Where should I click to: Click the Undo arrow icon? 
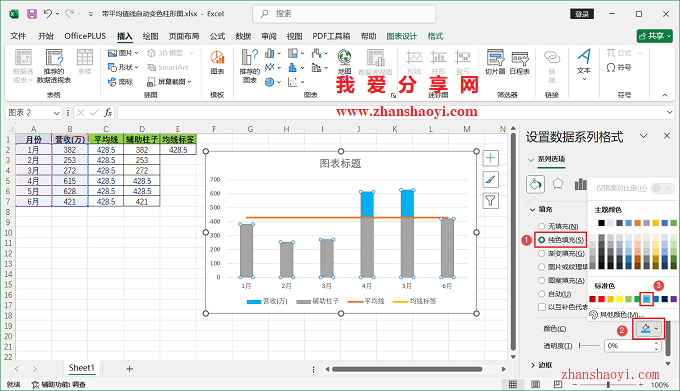48,14
